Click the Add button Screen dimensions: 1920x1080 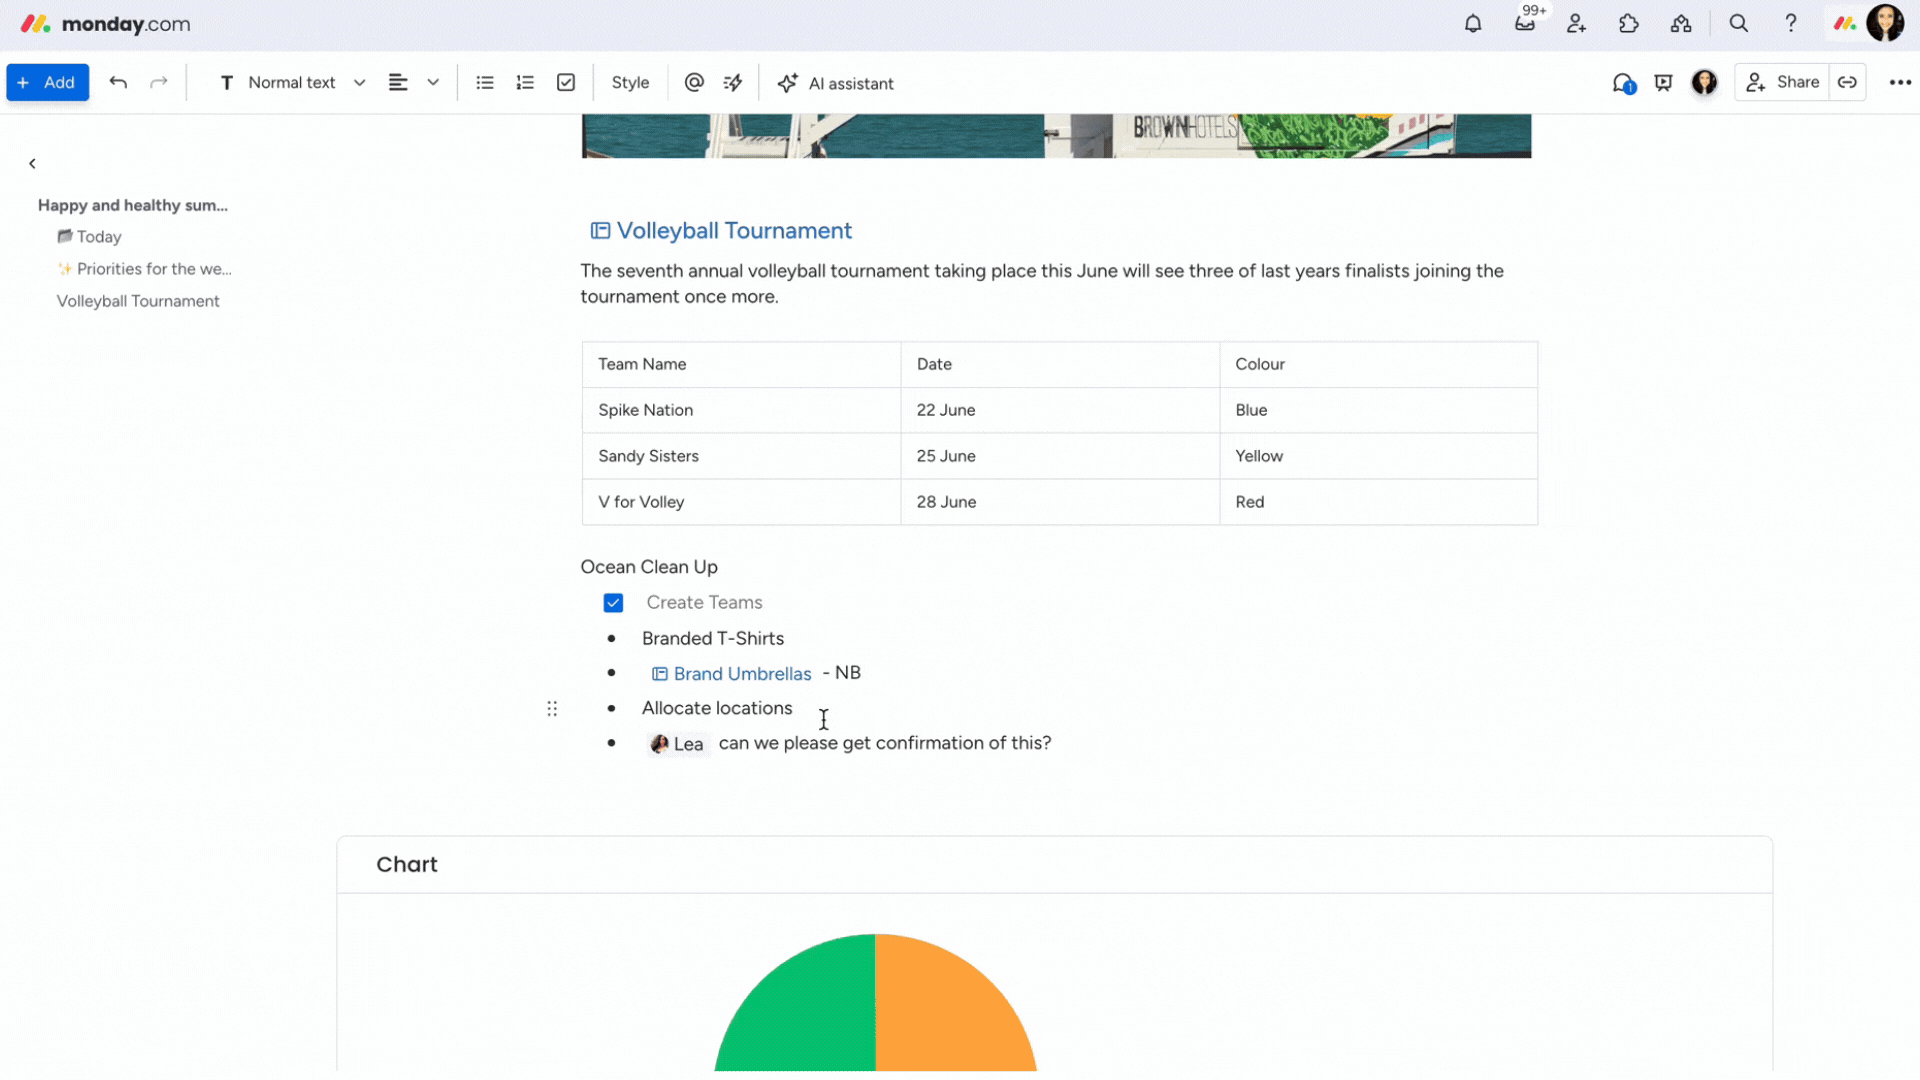point(47,83)
